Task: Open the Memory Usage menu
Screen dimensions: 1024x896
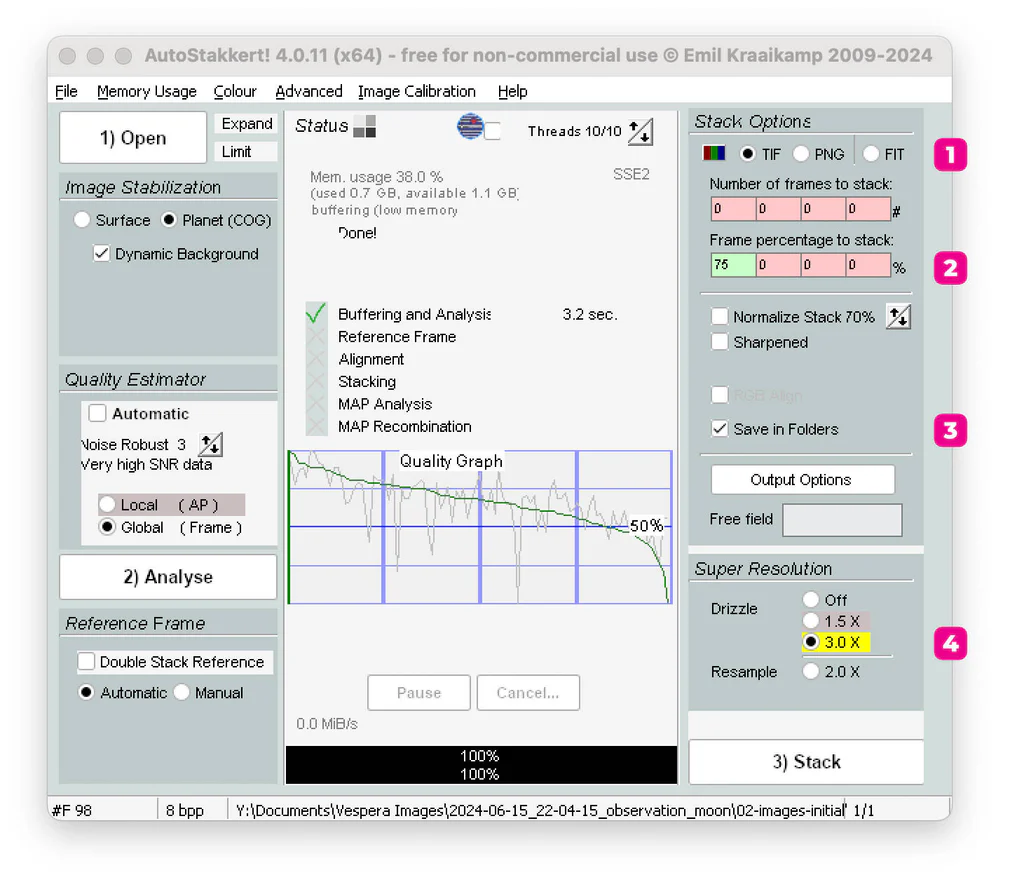Action: pos(147,91)
